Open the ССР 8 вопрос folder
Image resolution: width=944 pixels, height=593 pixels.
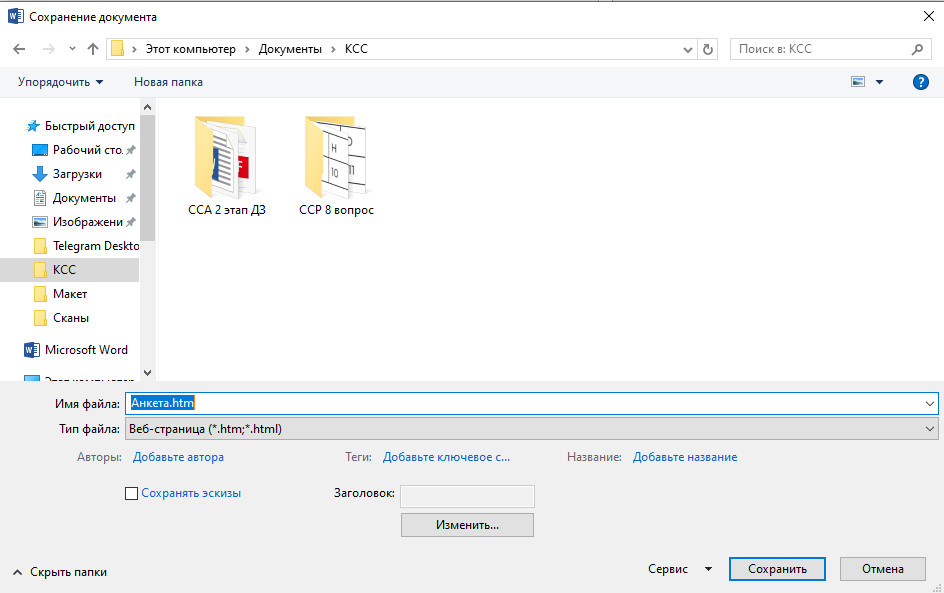336,165
